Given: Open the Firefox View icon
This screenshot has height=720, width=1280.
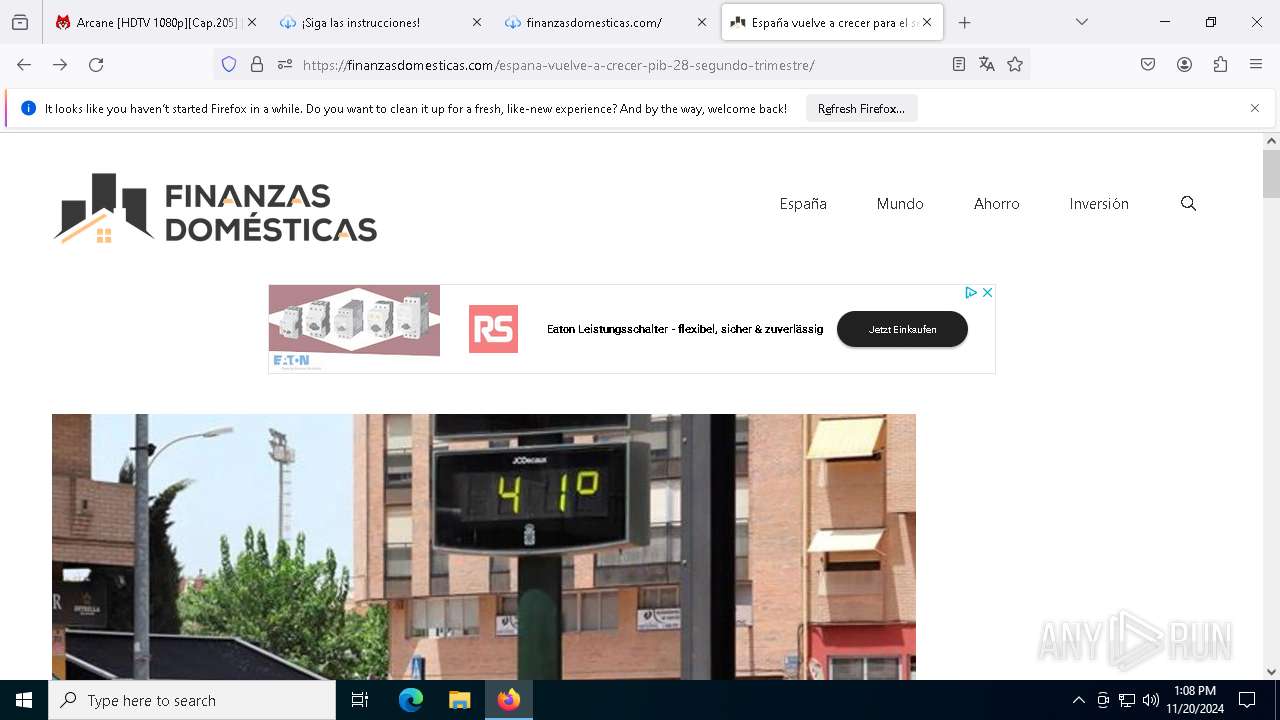Looking at the screenshot, I should click(20, 22).
